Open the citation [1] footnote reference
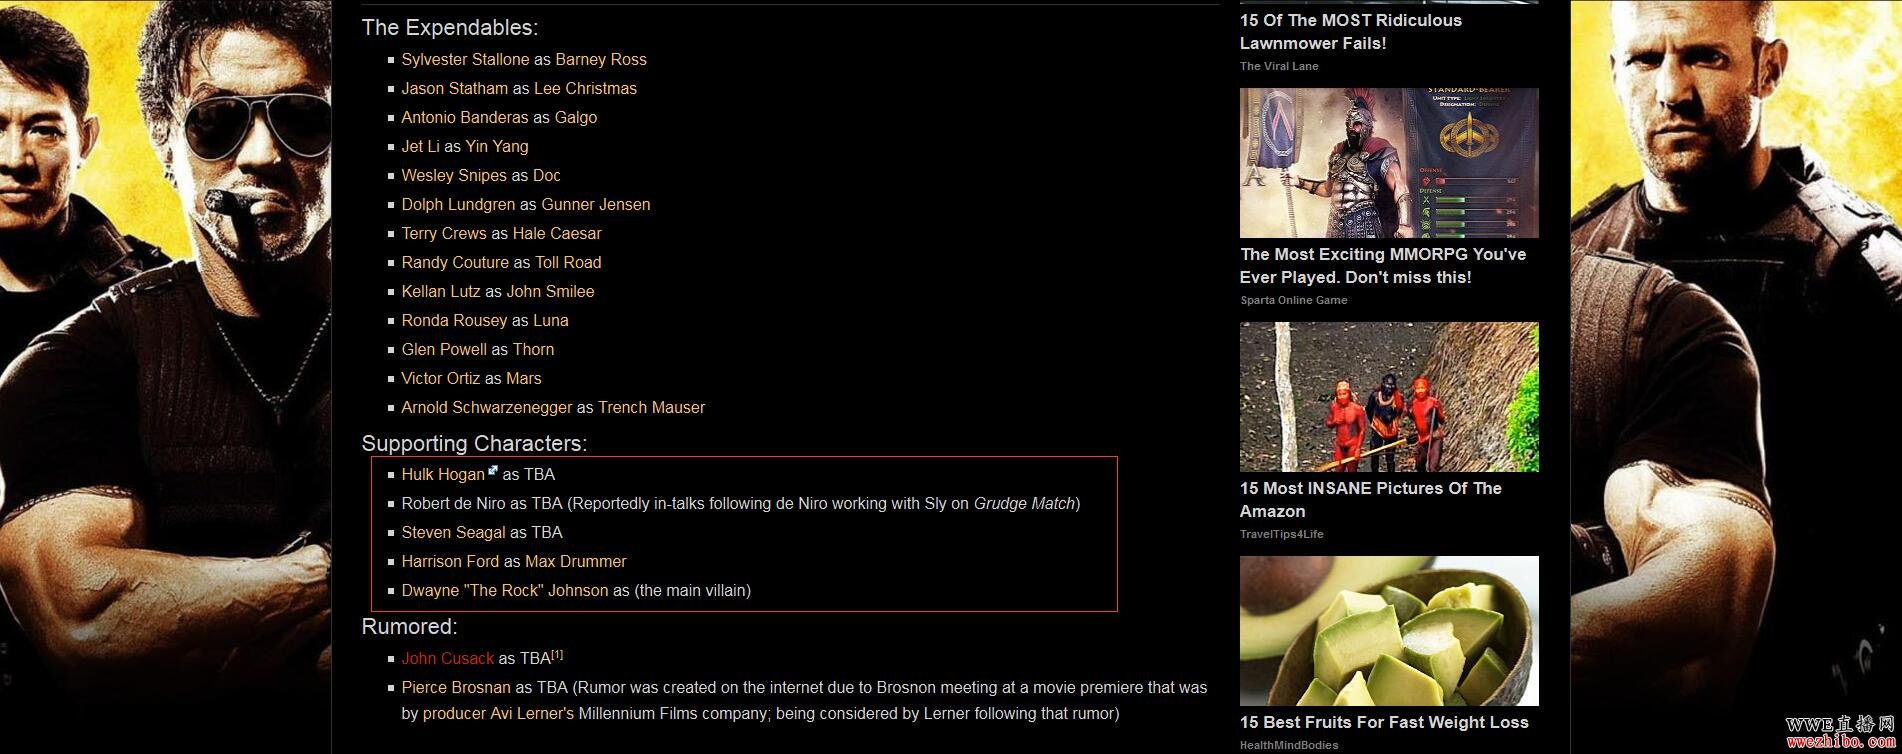Image resolution: width=1902 pixels, height=754 pixels. click(557, 655)
